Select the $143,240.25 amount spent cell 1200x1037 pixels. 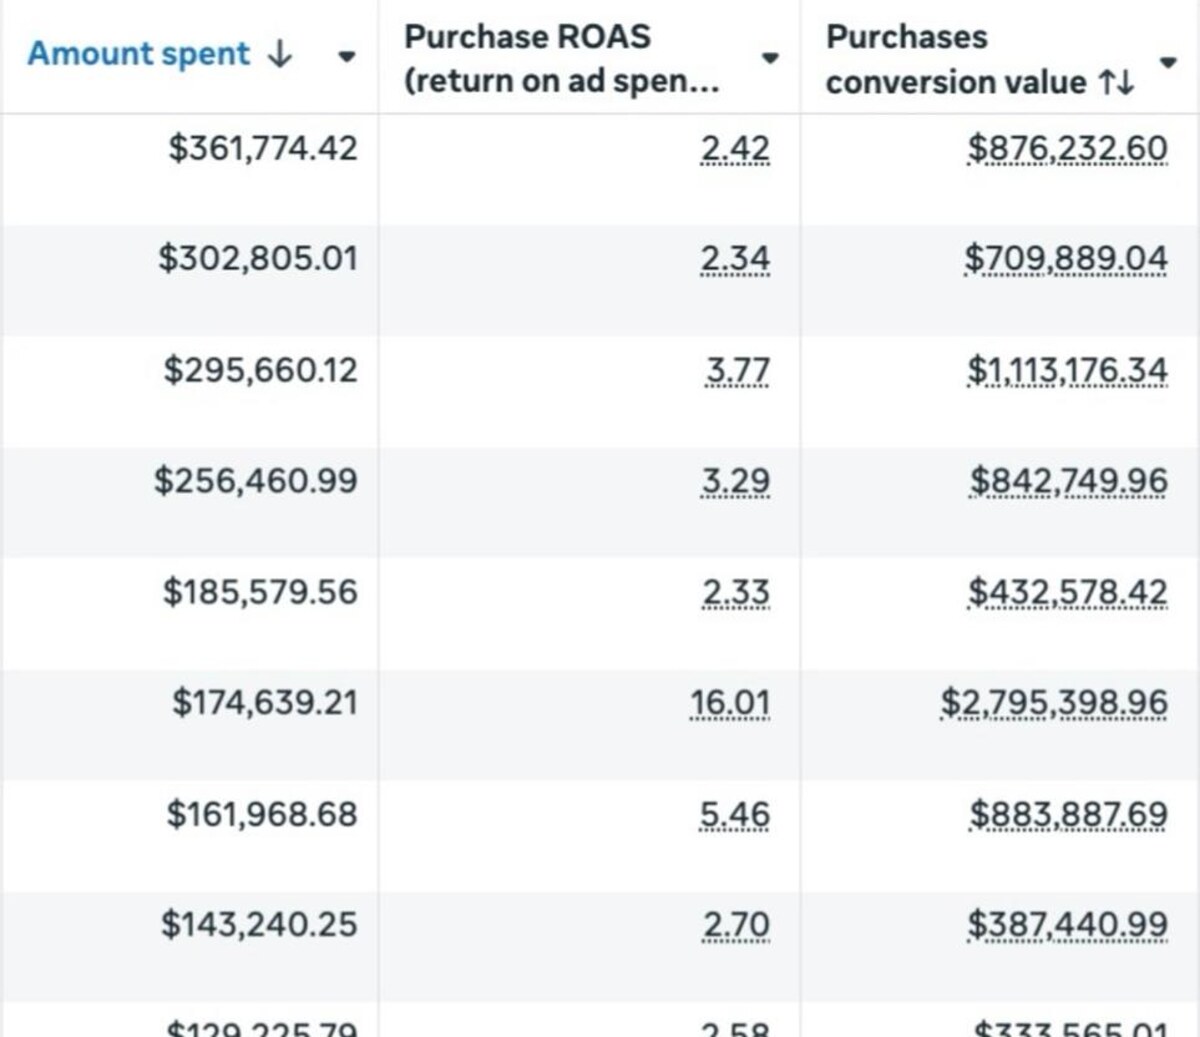tap(259, 924)
